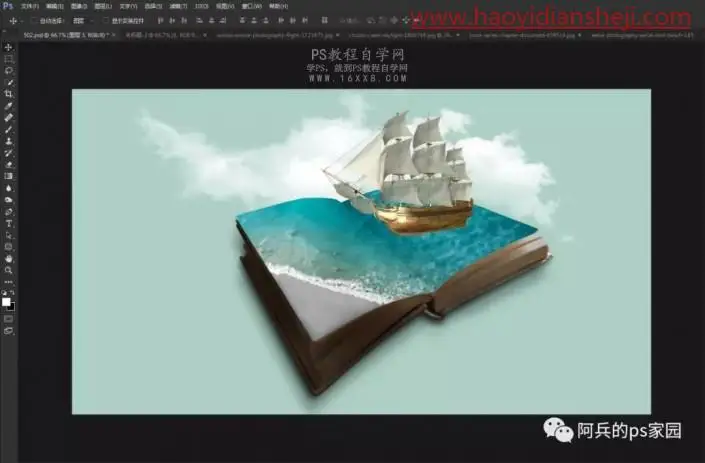This screenshot has height=463, width=705.
Task: Open the 图层 auto-select dropdown
Action: click(84, 21)
